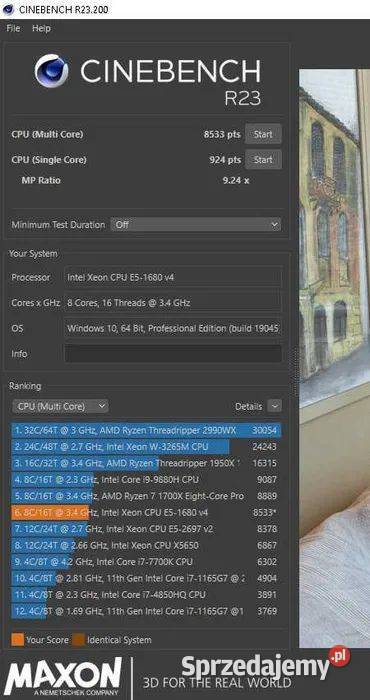This screenshot has height=700, width=370.
Task: Open the CPU (Multi Core) ranking dropdown
Action: point(60,406)
